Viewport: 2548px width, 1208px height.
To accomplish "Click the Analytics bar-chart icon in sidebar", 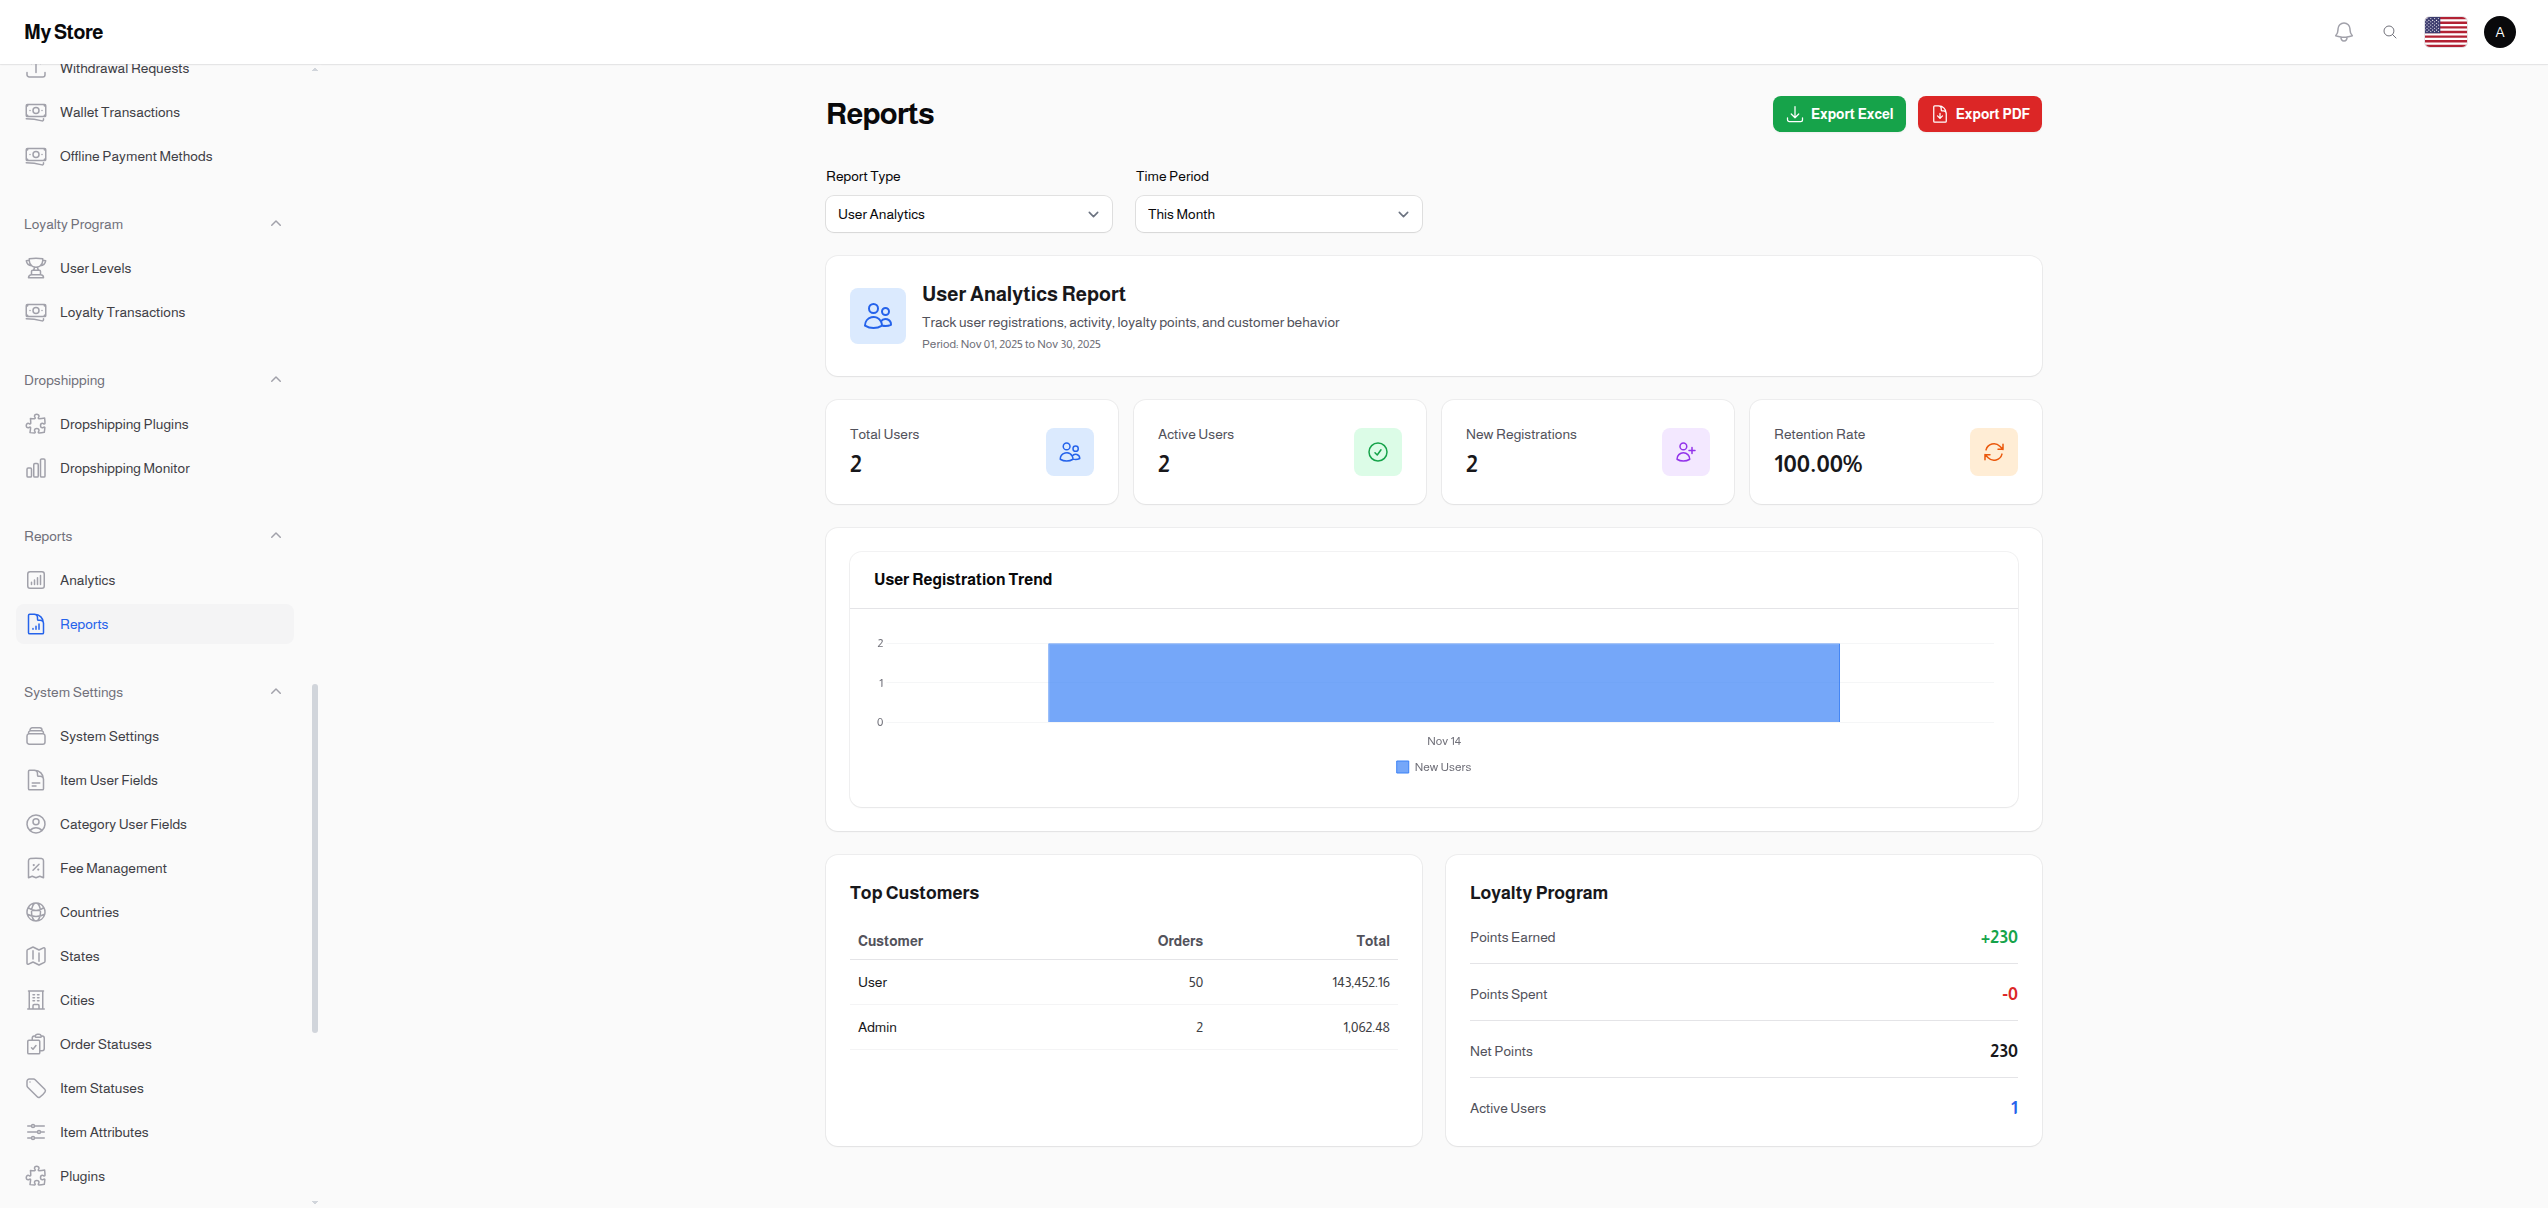I will [x=36, y=580].
